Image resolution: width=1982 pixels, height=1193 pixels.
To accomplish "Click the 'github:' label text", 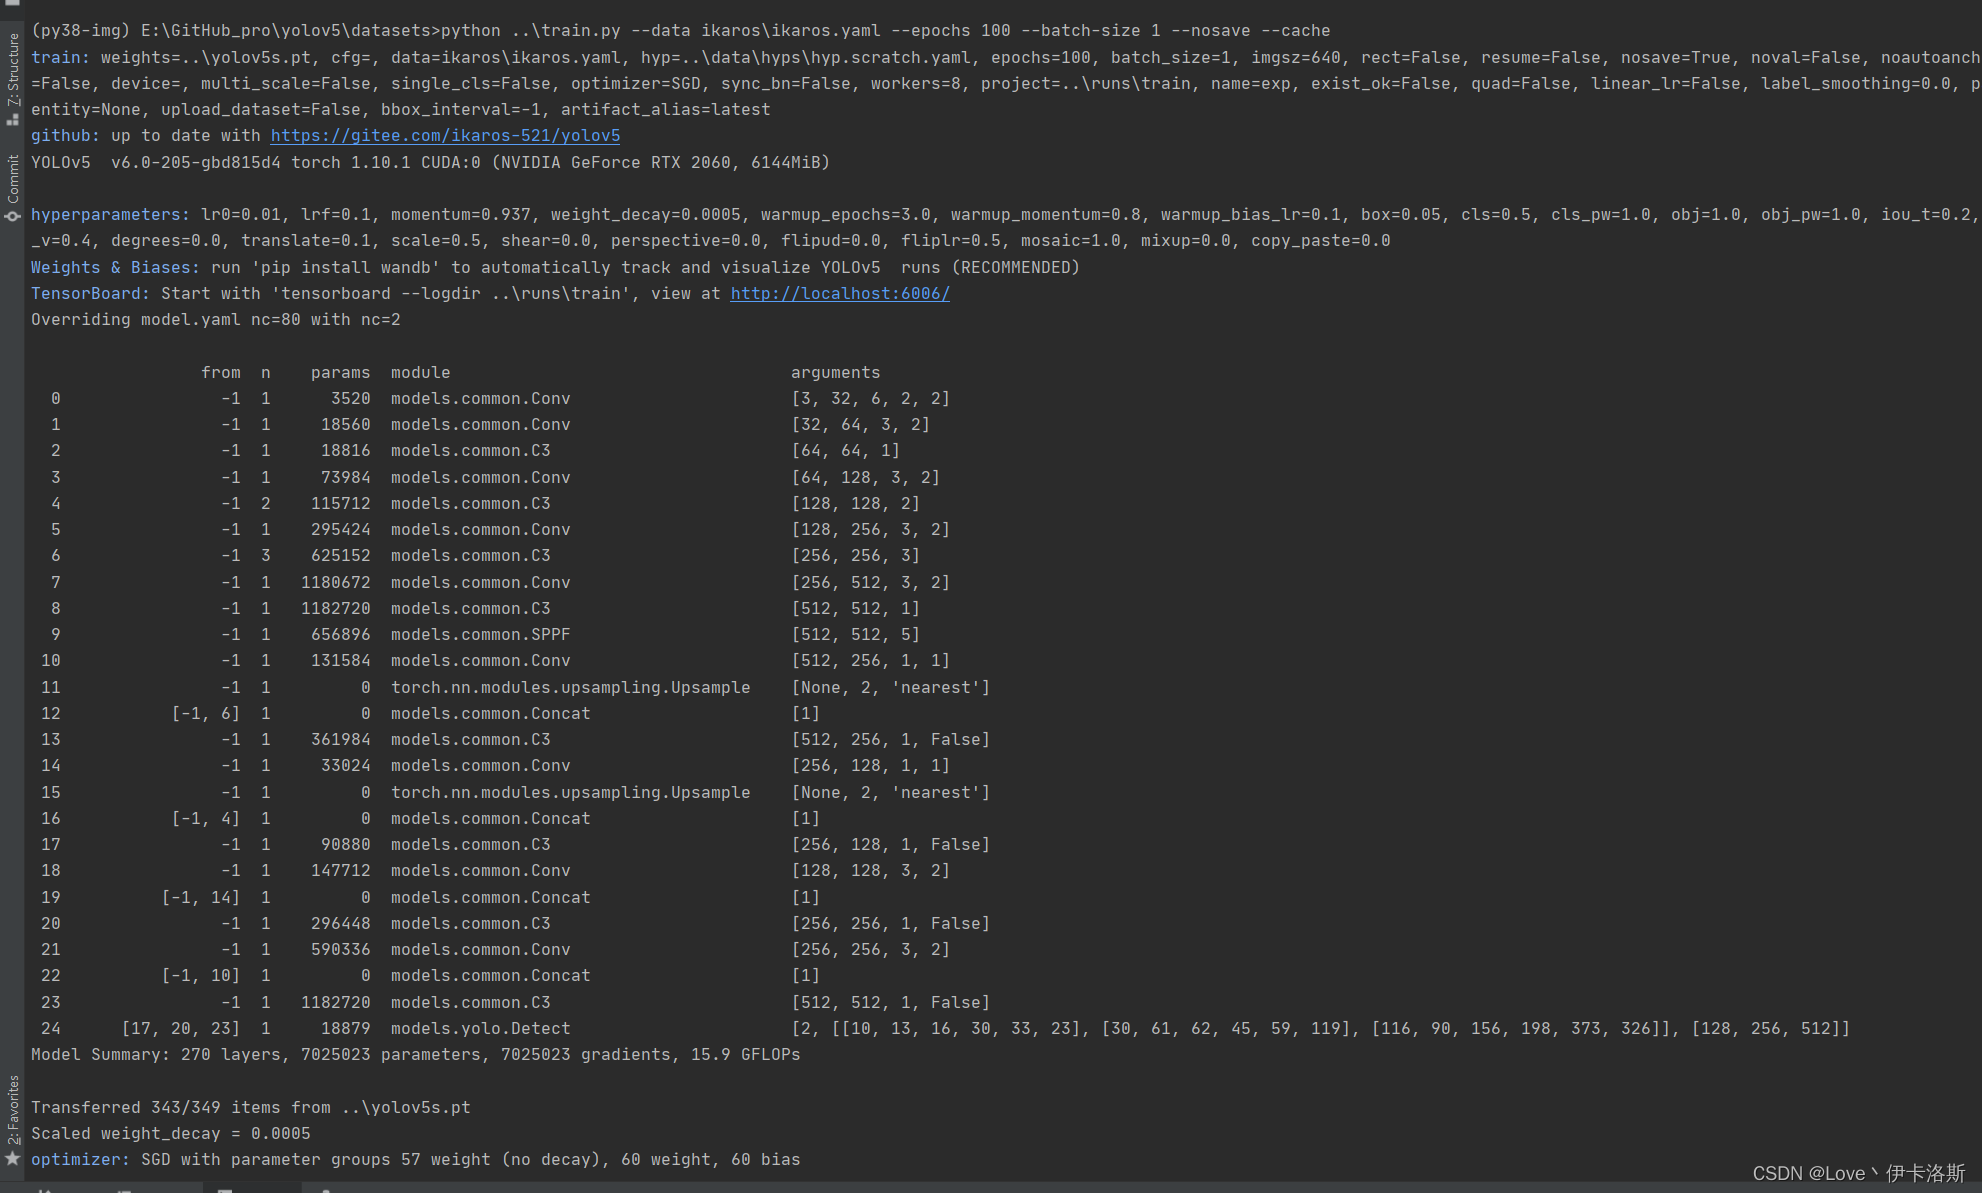I will point(65,136).
